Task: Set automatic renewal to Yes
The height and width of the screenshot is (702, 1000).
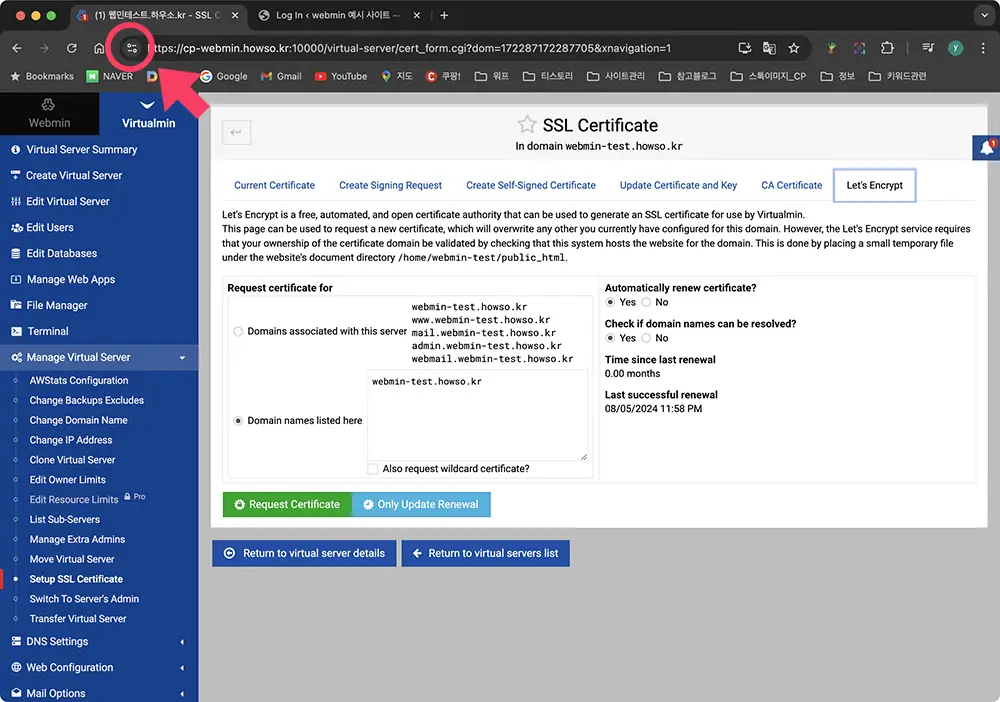Action: point(610,302)
